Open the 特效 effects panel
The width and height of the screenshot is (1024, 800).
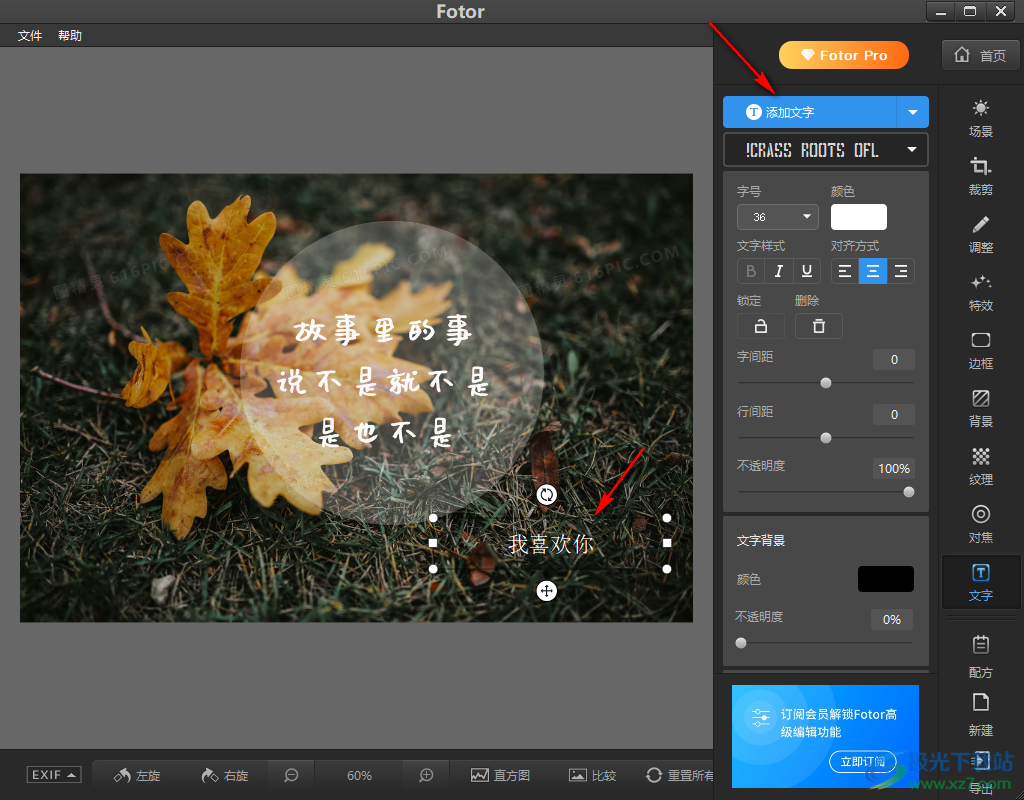[980, 291]
